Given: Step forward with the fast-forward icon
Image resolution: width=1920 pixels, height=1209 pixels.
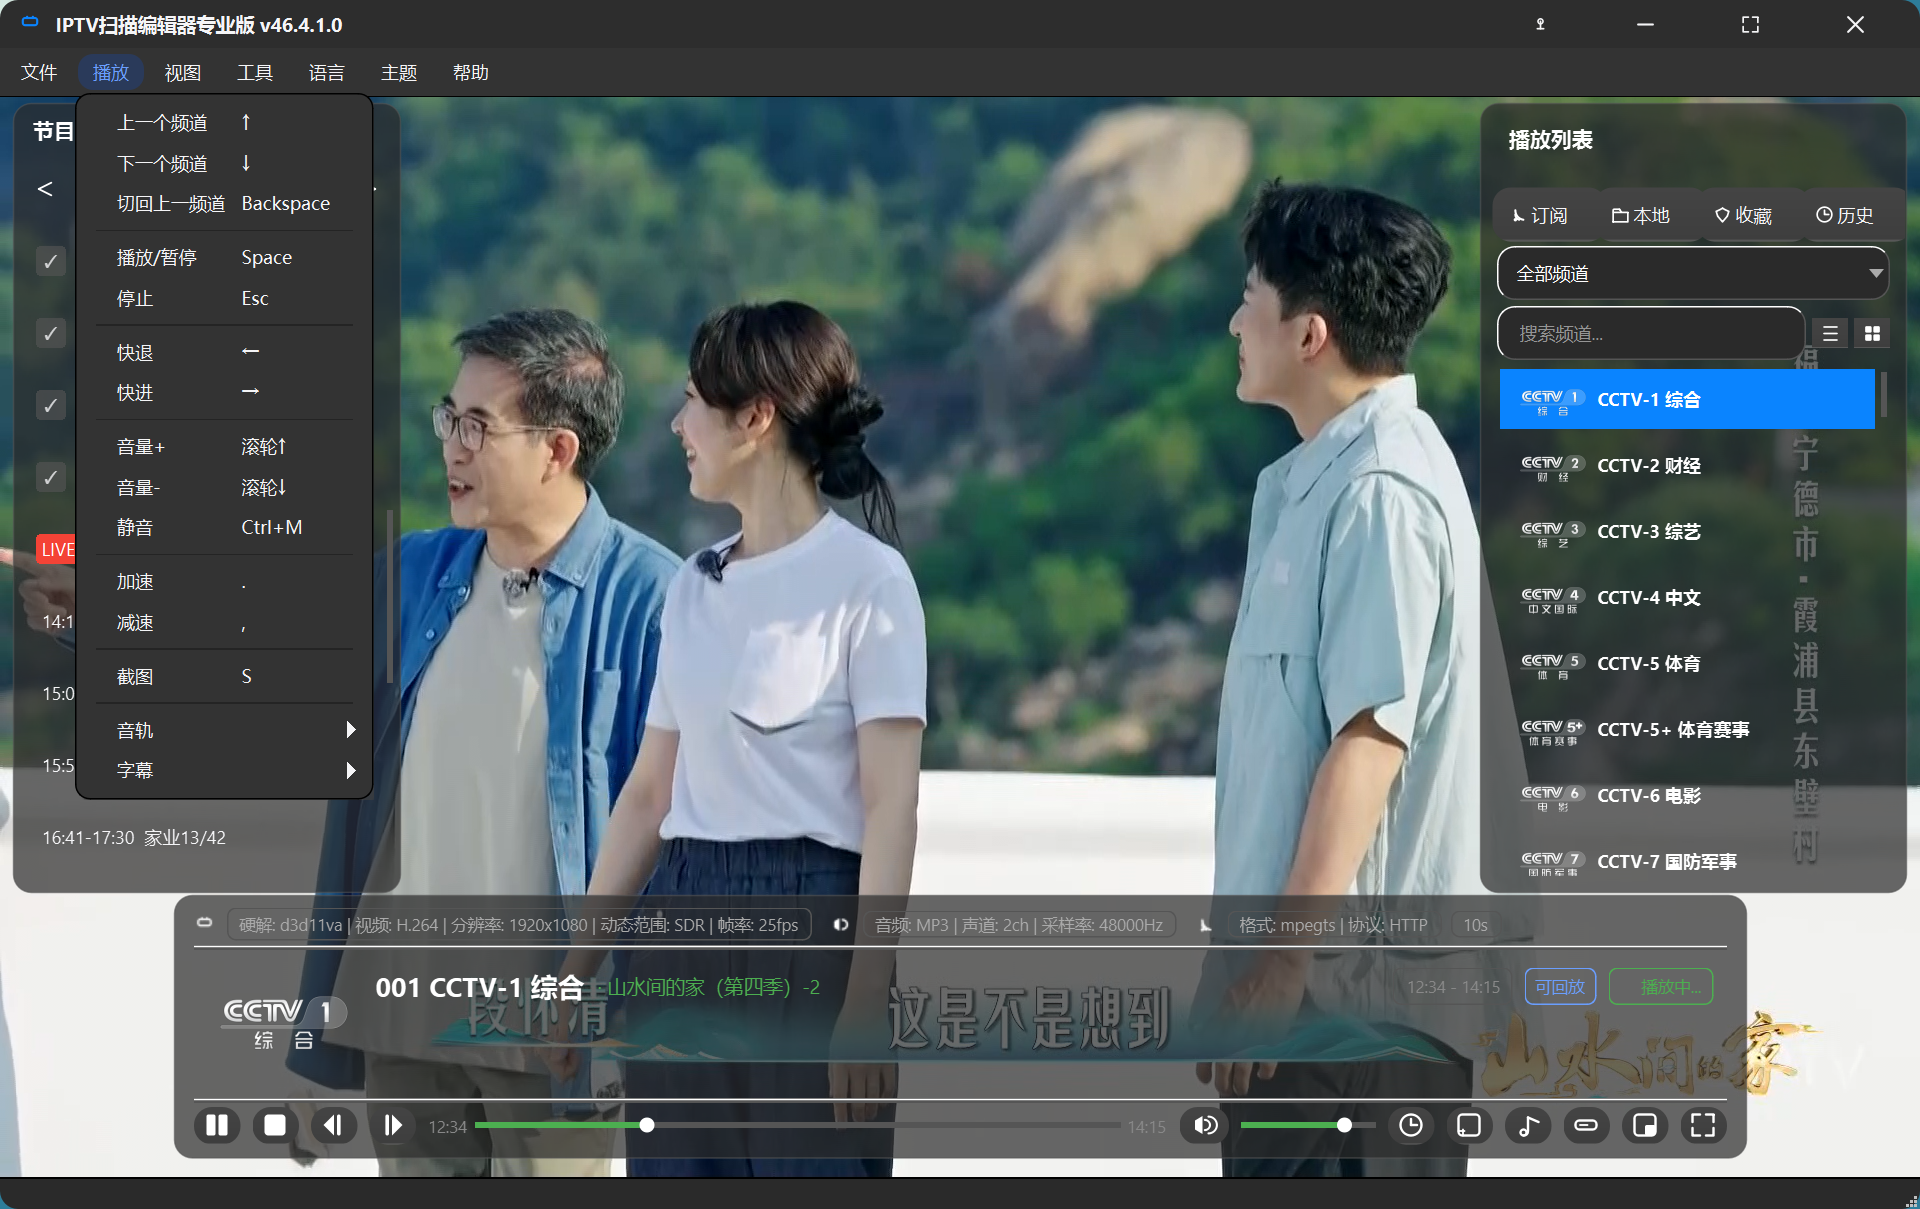Looking at the screenshot, I should click(392, 1126).
